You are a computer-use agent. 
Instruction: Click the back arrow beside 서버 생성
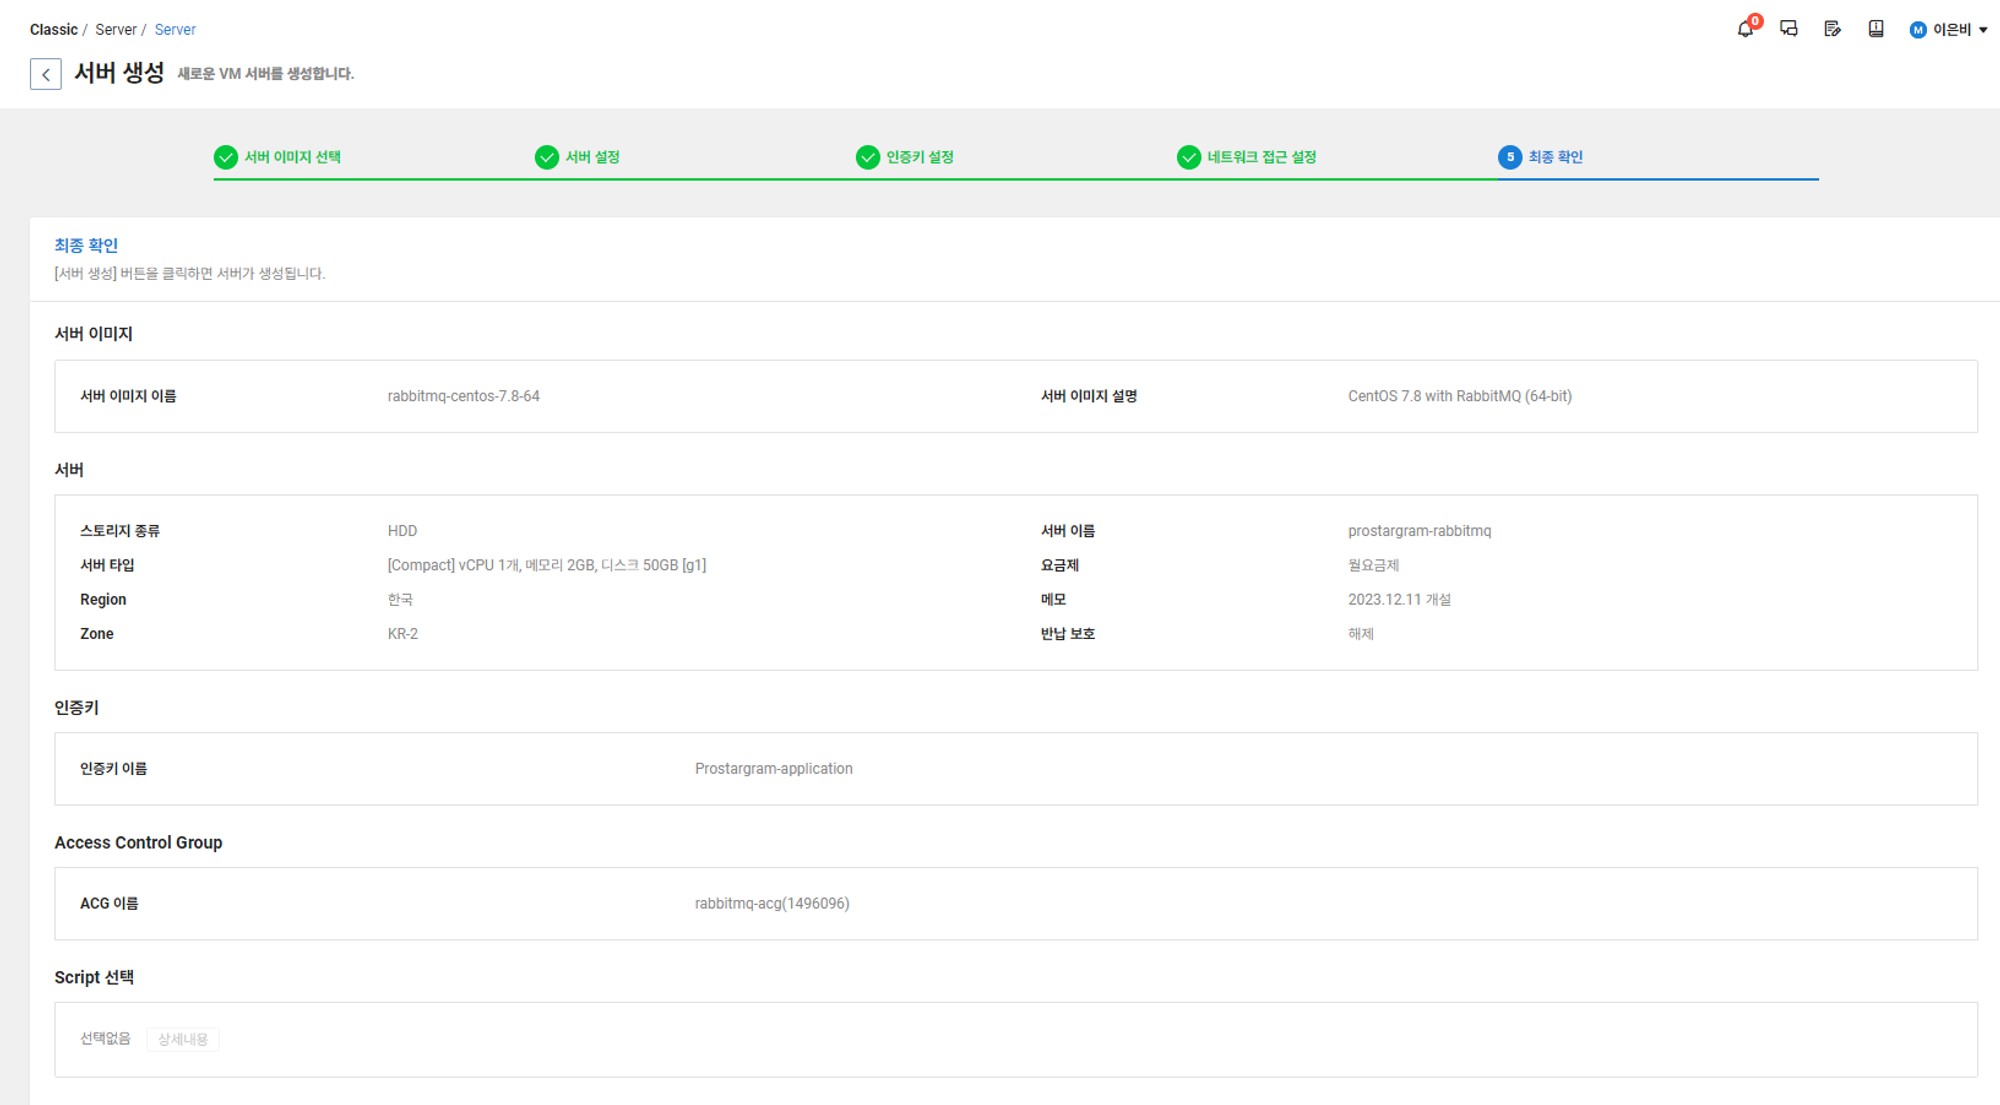tap(46, 74)
